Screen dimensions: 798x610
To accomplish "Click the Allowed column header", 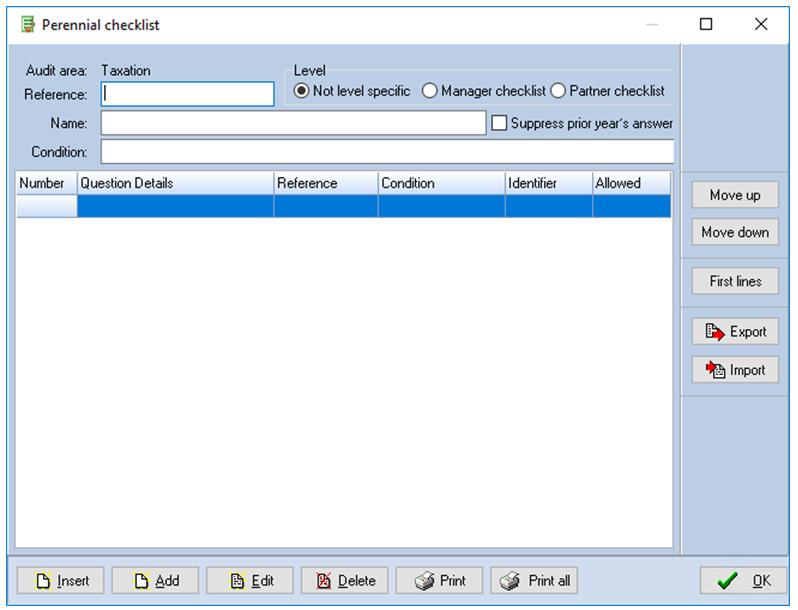I will (632, 183).
